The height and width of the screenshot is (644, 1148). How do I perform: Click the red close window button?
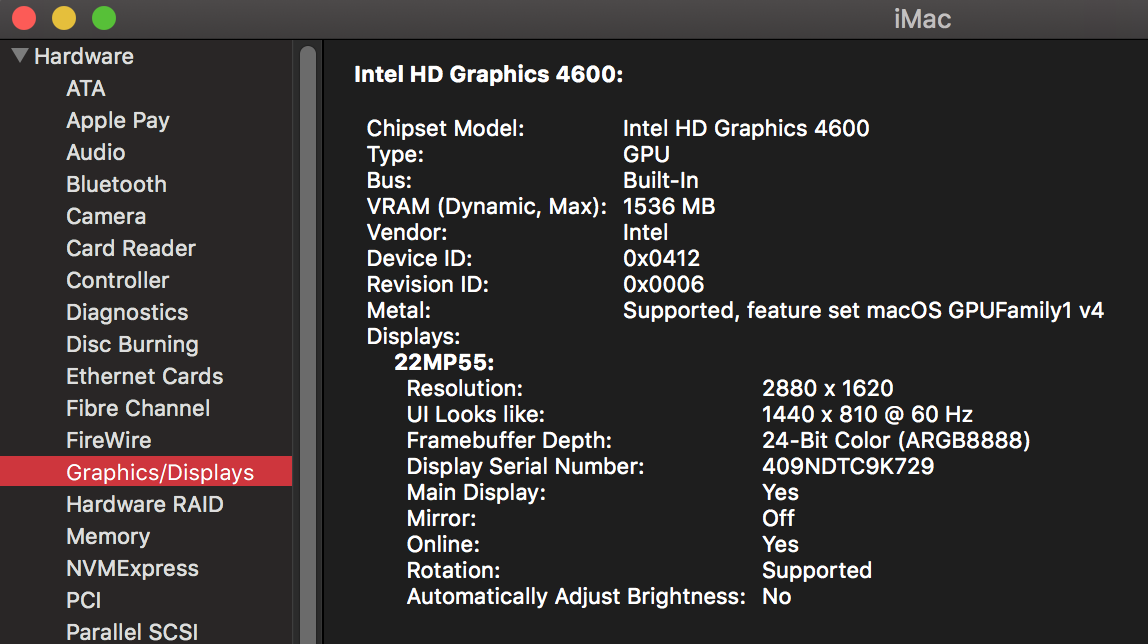click(x=24, y=18)
